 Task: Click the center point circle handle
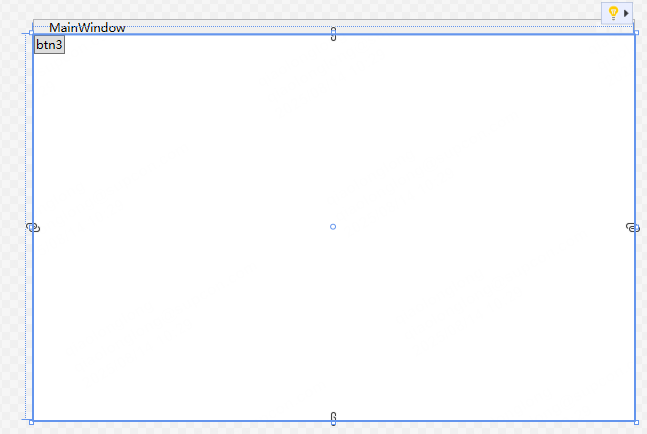coord(333,226)
